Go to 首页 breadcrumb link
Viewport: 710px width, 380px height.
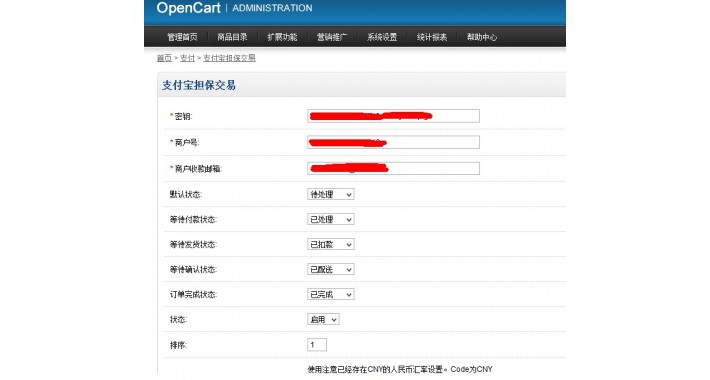click(164, 58)
